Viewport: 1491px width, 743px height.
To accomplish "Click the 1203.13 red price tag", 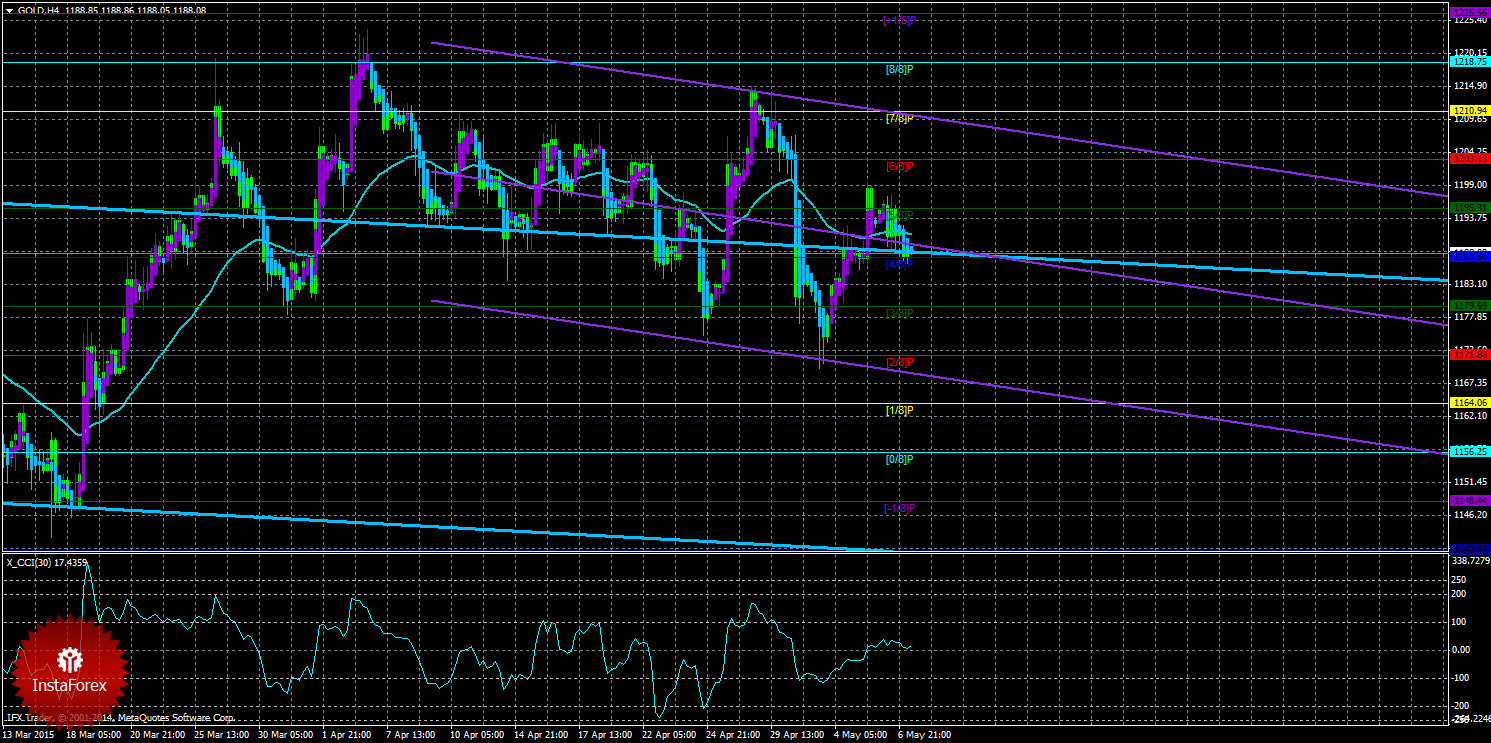I will point(1470,159).
